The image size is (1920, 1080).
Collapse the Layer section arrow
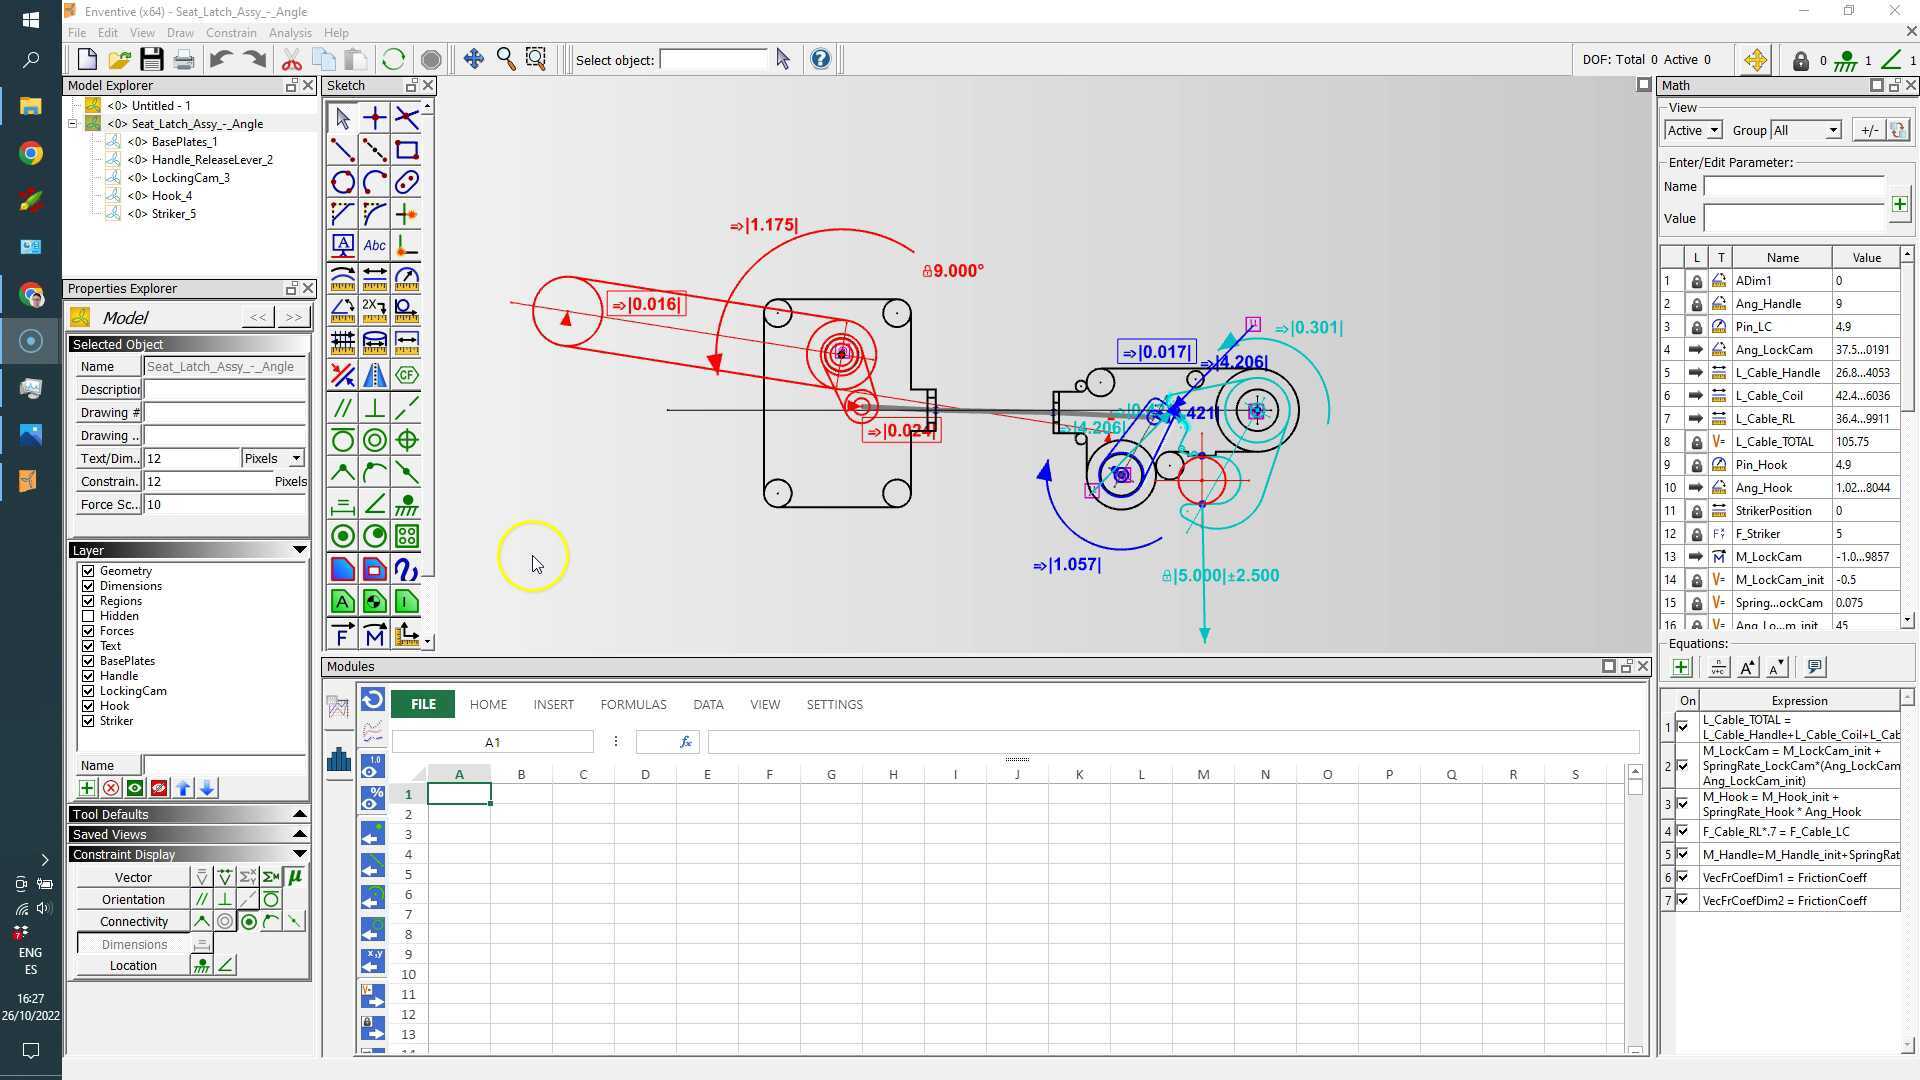(299, 550)
